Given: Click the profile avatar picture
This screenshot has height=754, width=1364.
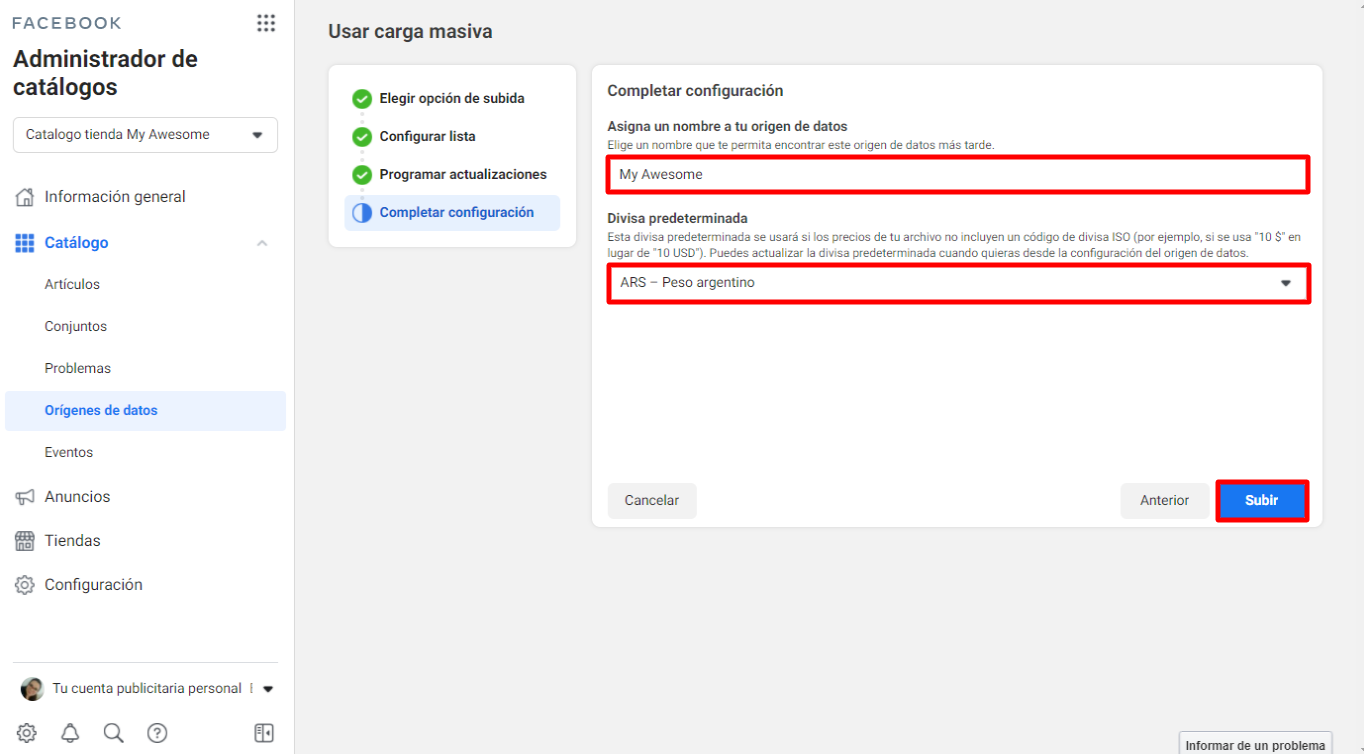Looking at the screenshot, I should tap(32, 689).
